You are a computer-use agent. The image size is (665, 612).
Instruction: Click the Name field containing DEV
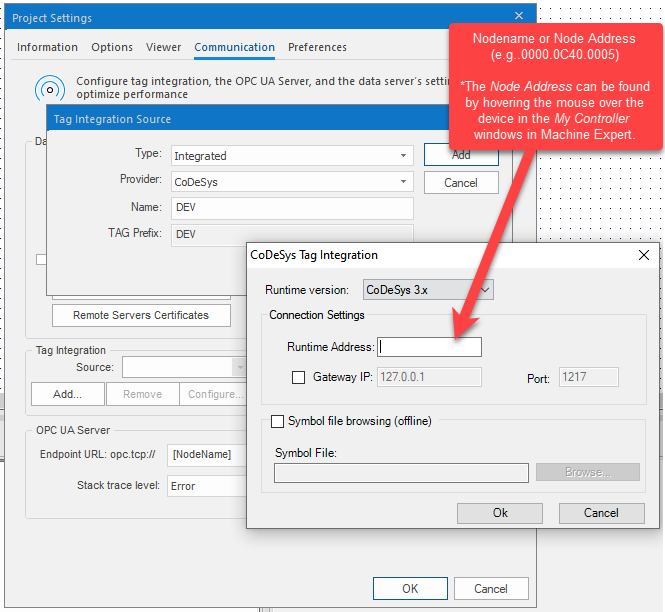point(292,208)
